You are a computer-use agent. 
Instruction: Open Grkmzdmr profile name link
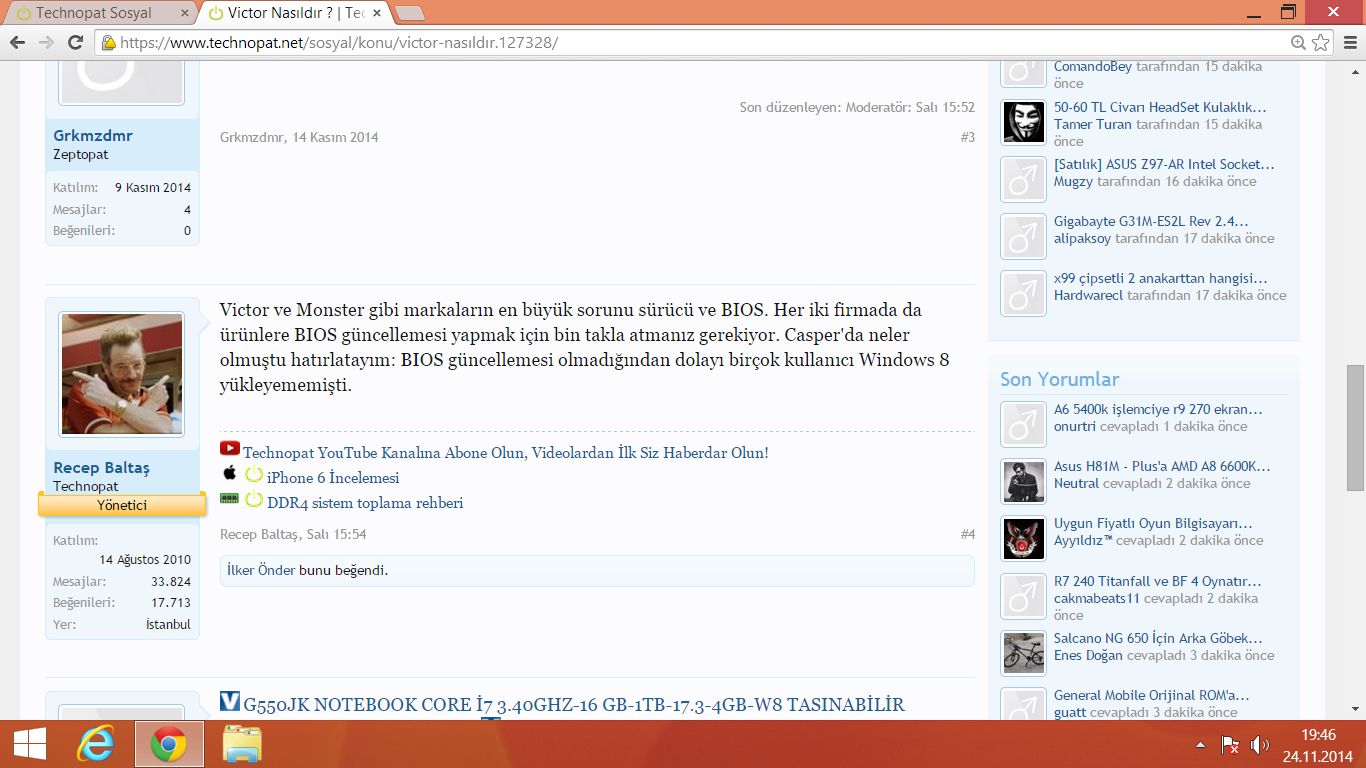coord(93,135)
